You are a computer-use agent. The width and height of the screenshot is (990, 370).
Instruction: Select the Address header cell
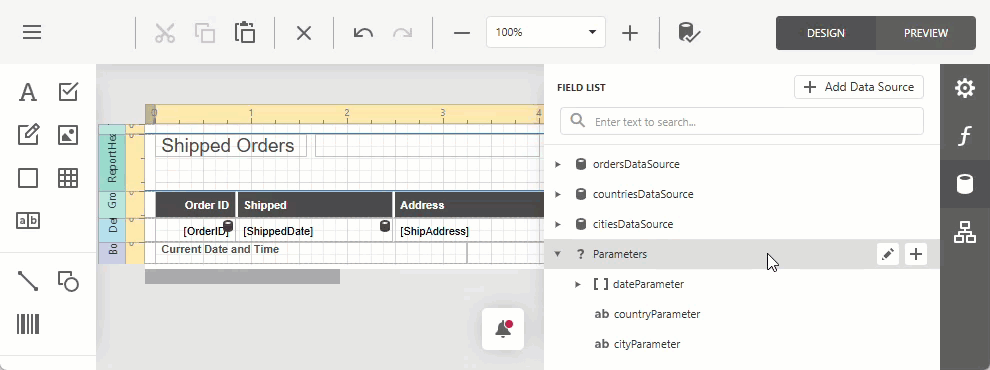coord(468,205)
